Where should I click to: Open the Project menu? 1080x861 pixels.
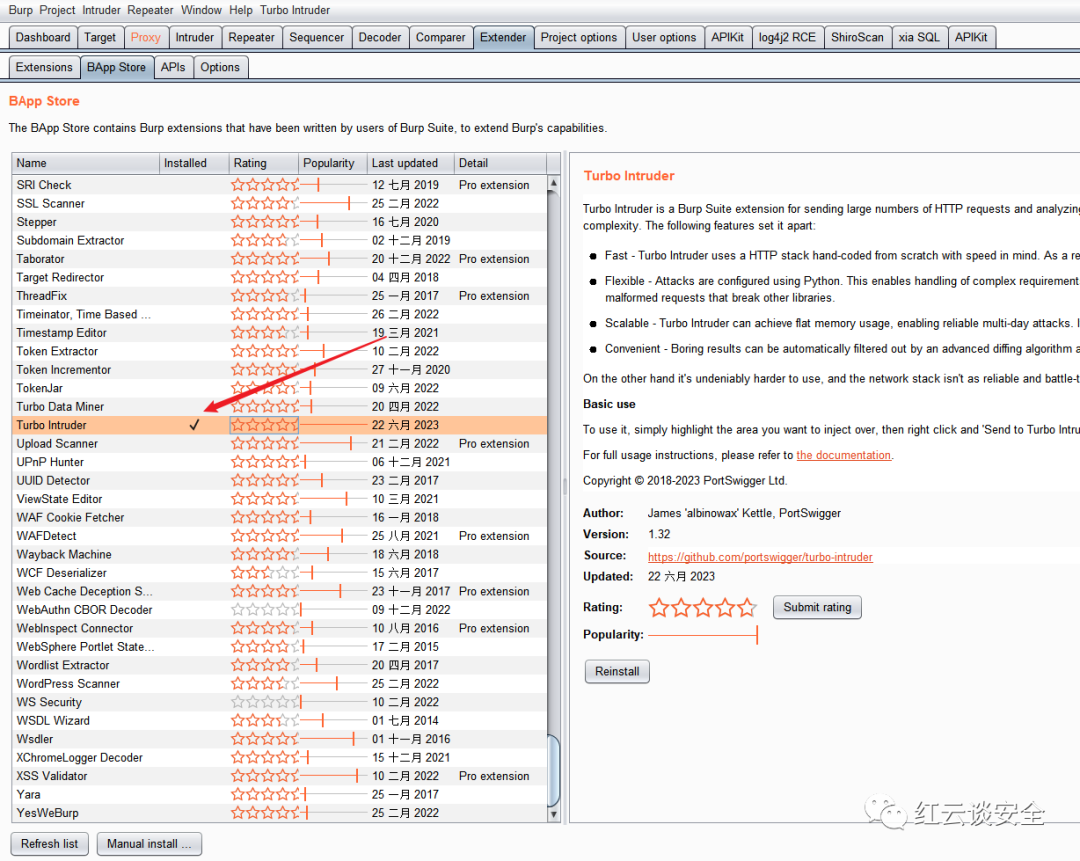click(x=57, y=10)
